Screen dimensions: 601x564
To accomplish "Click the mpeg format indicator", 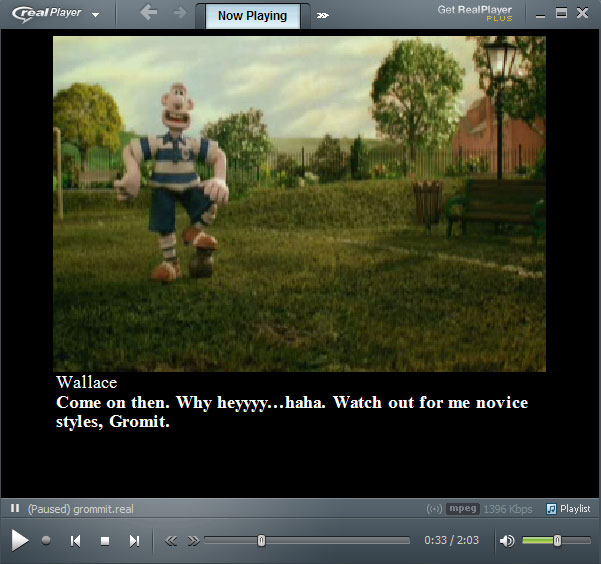I will (462, 509).
